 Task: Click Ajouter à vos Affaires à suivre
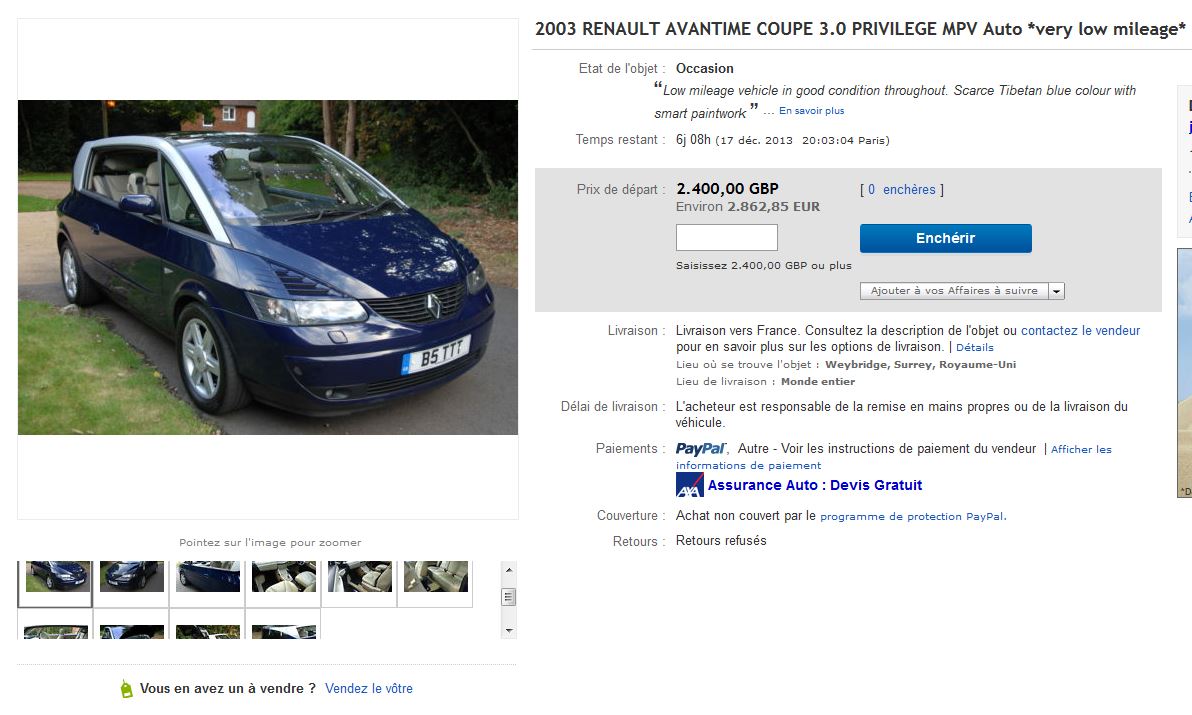pyautogui.click(x=953, y=291)
